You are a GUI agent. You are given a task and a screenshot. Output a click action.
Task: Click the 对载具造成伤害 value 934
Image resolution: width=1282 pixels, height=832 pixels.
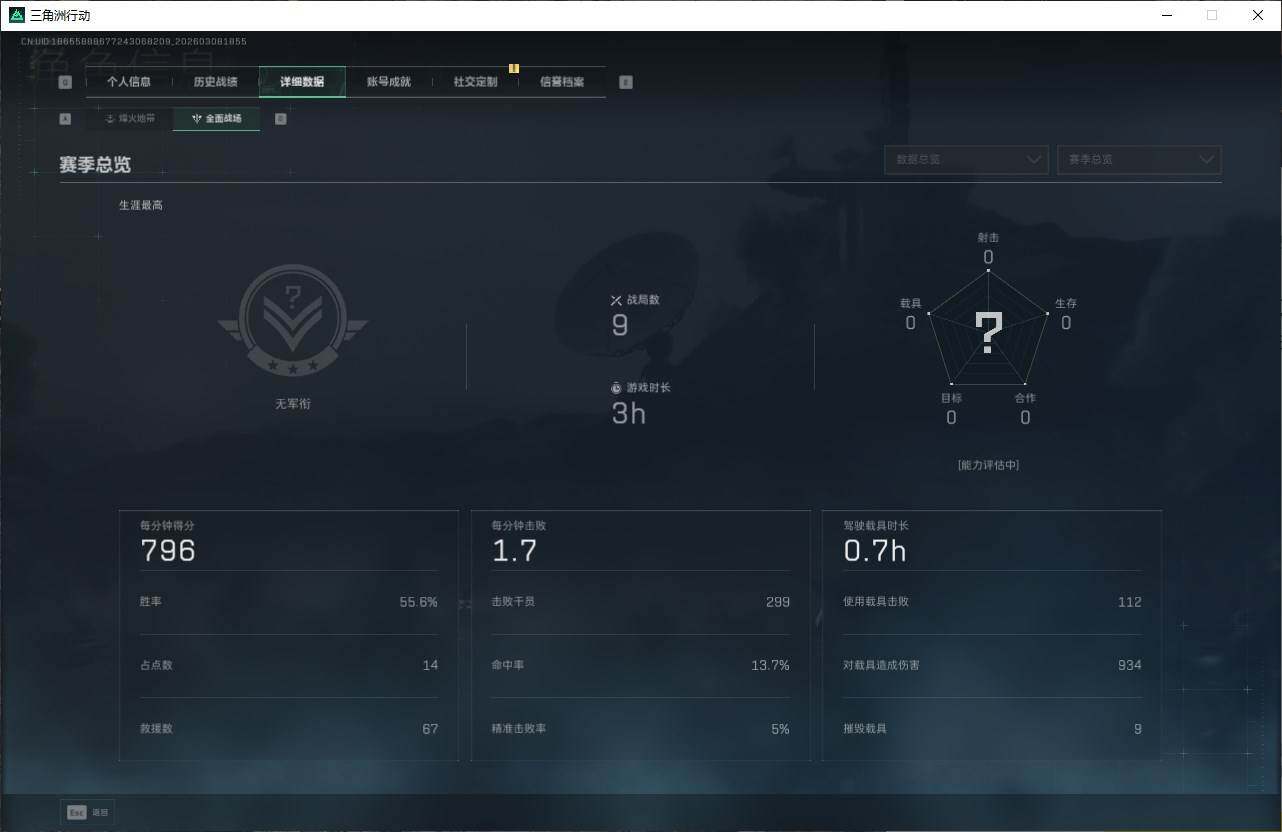(1130, 665)
